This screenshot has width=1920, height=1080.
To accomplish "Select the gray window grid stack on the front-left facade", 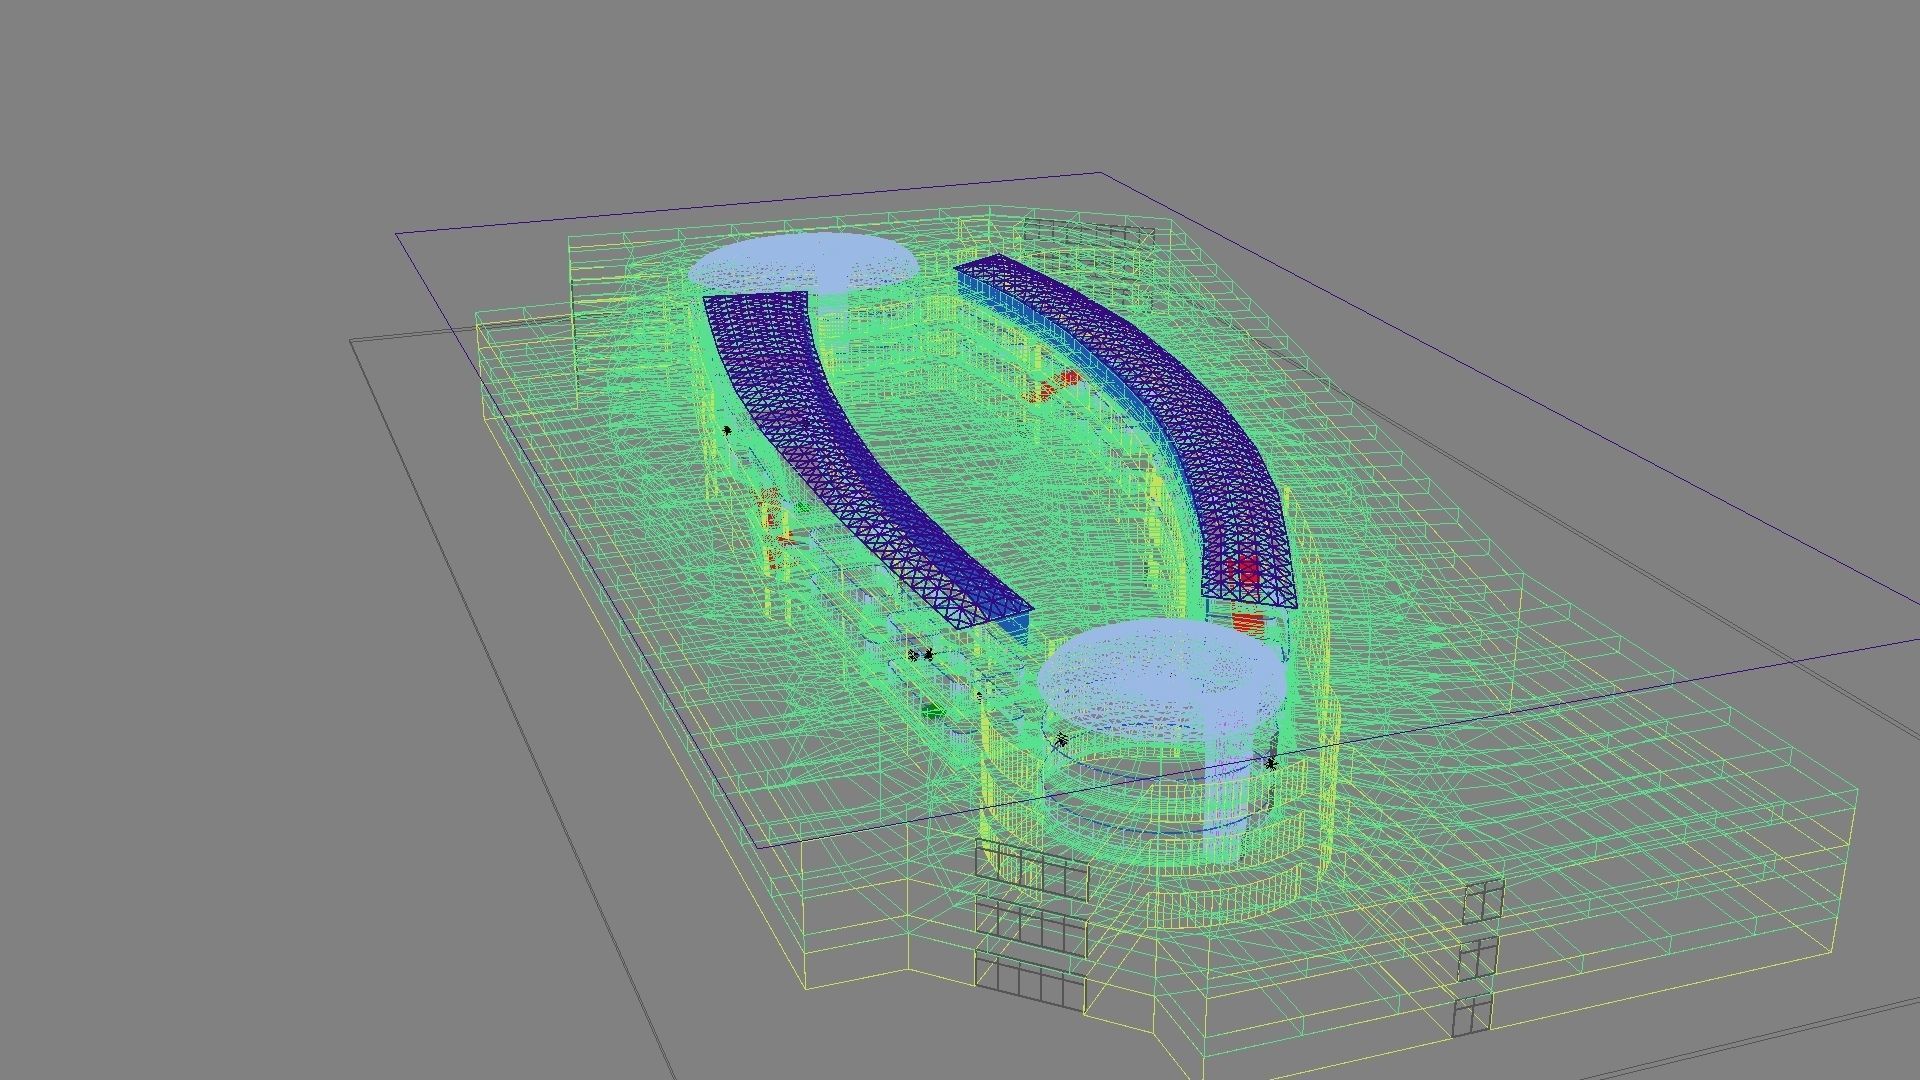I will [1031, 925].
